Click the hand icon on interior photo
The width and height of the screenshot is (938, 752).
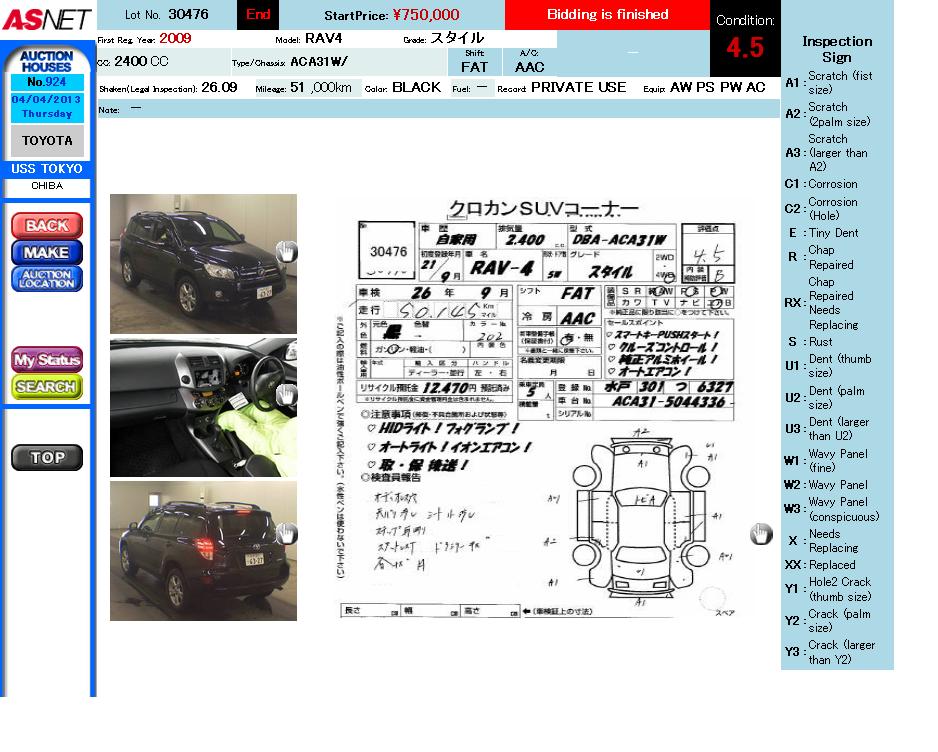(x=287, y=395)
